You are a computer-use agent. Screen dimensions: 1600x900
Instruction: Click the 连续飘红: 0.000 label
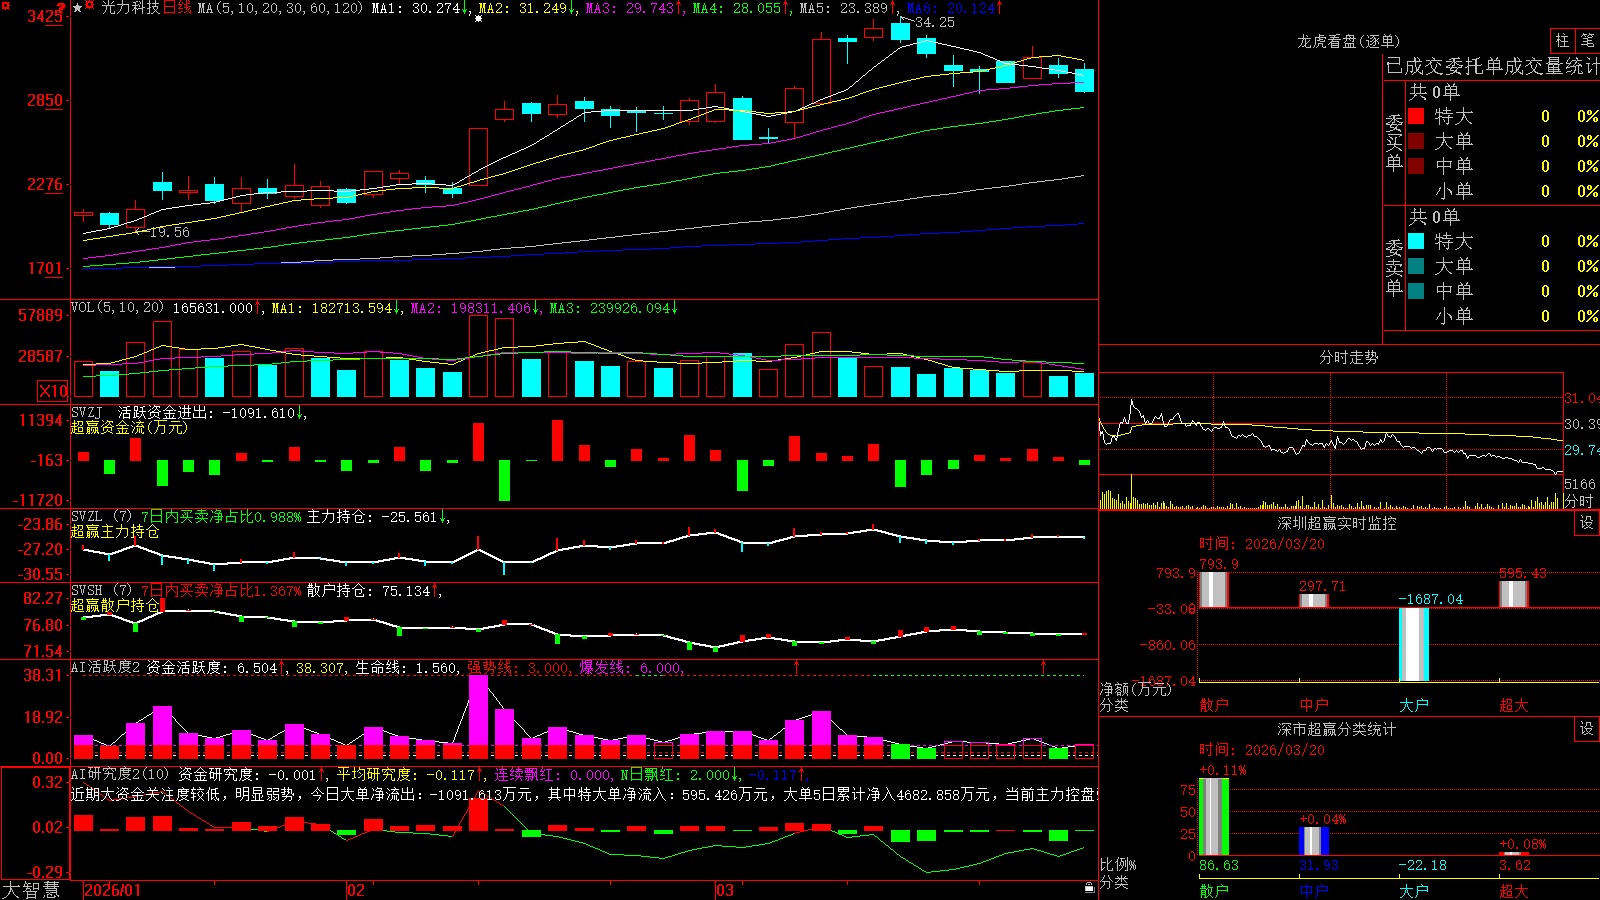coord(553,775)
